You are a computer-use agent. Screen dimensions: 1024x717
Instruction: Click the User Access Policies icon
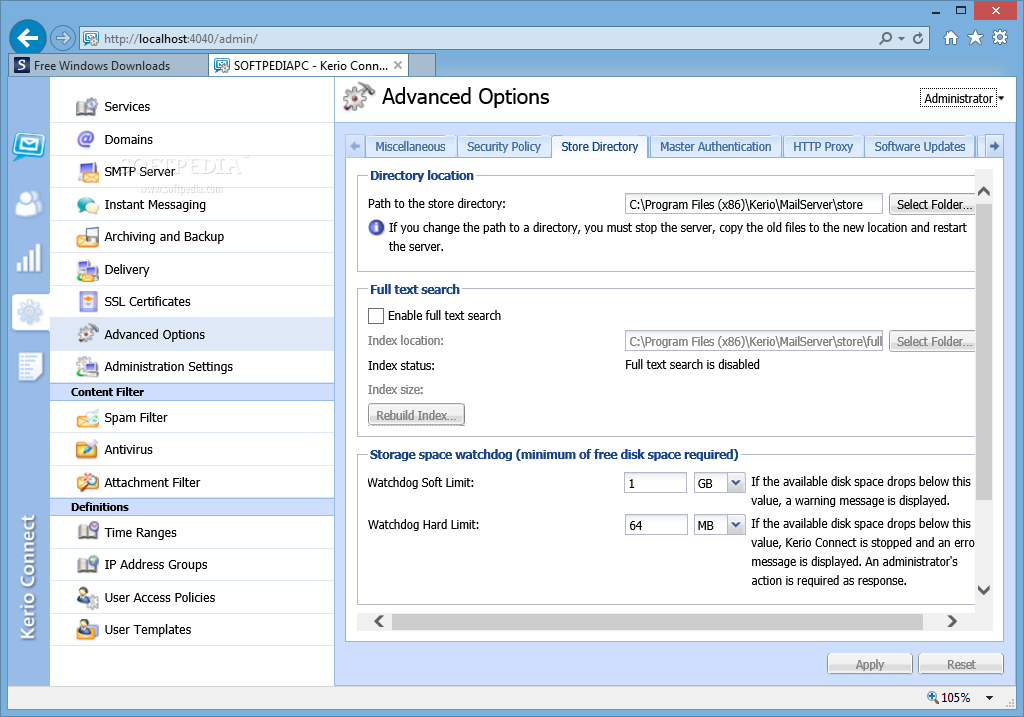88,597
